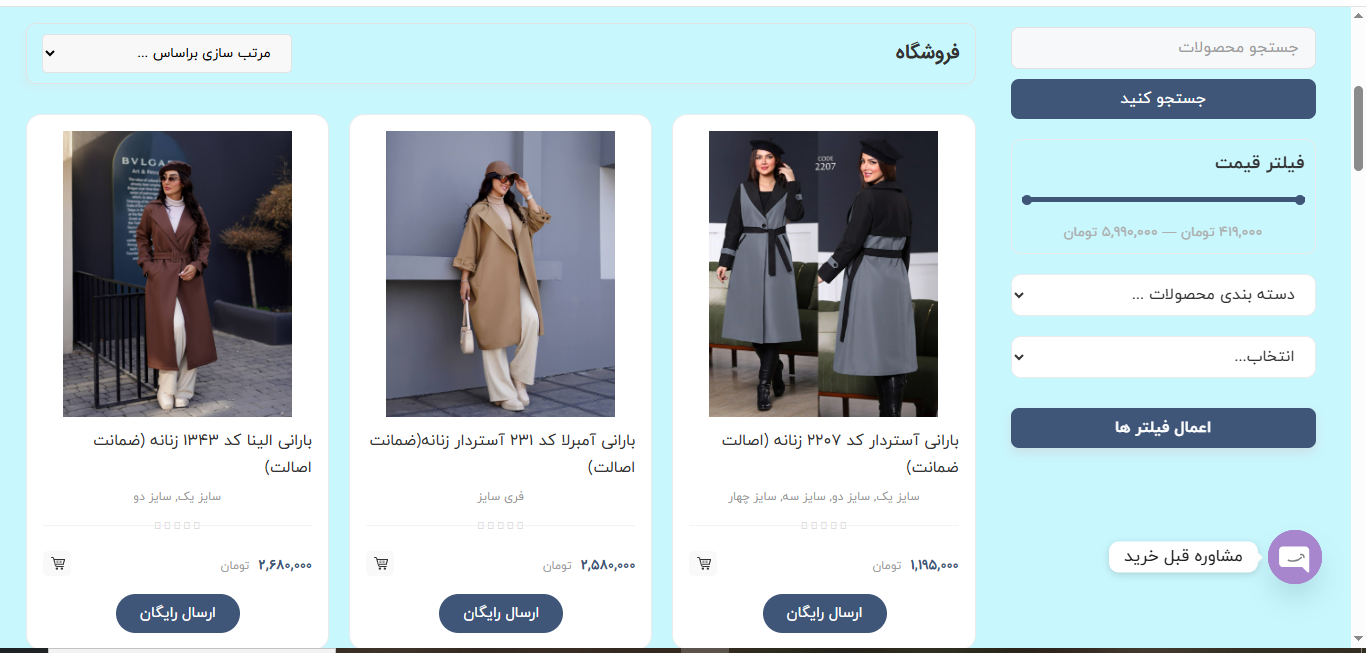Screen dimensions: 1366x653
Task: Click the left handle of price slider
Action: point(1027,200)
